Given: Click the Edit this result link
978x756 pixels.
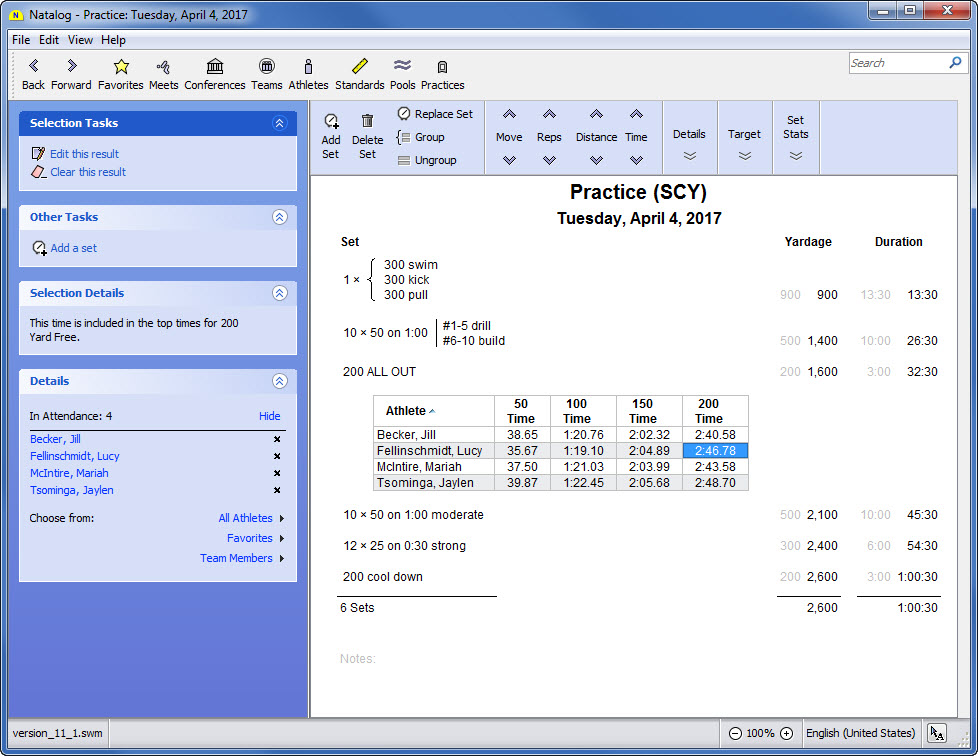Looking at the screenshot, I should pyautogui.click(x=84, y=154).
